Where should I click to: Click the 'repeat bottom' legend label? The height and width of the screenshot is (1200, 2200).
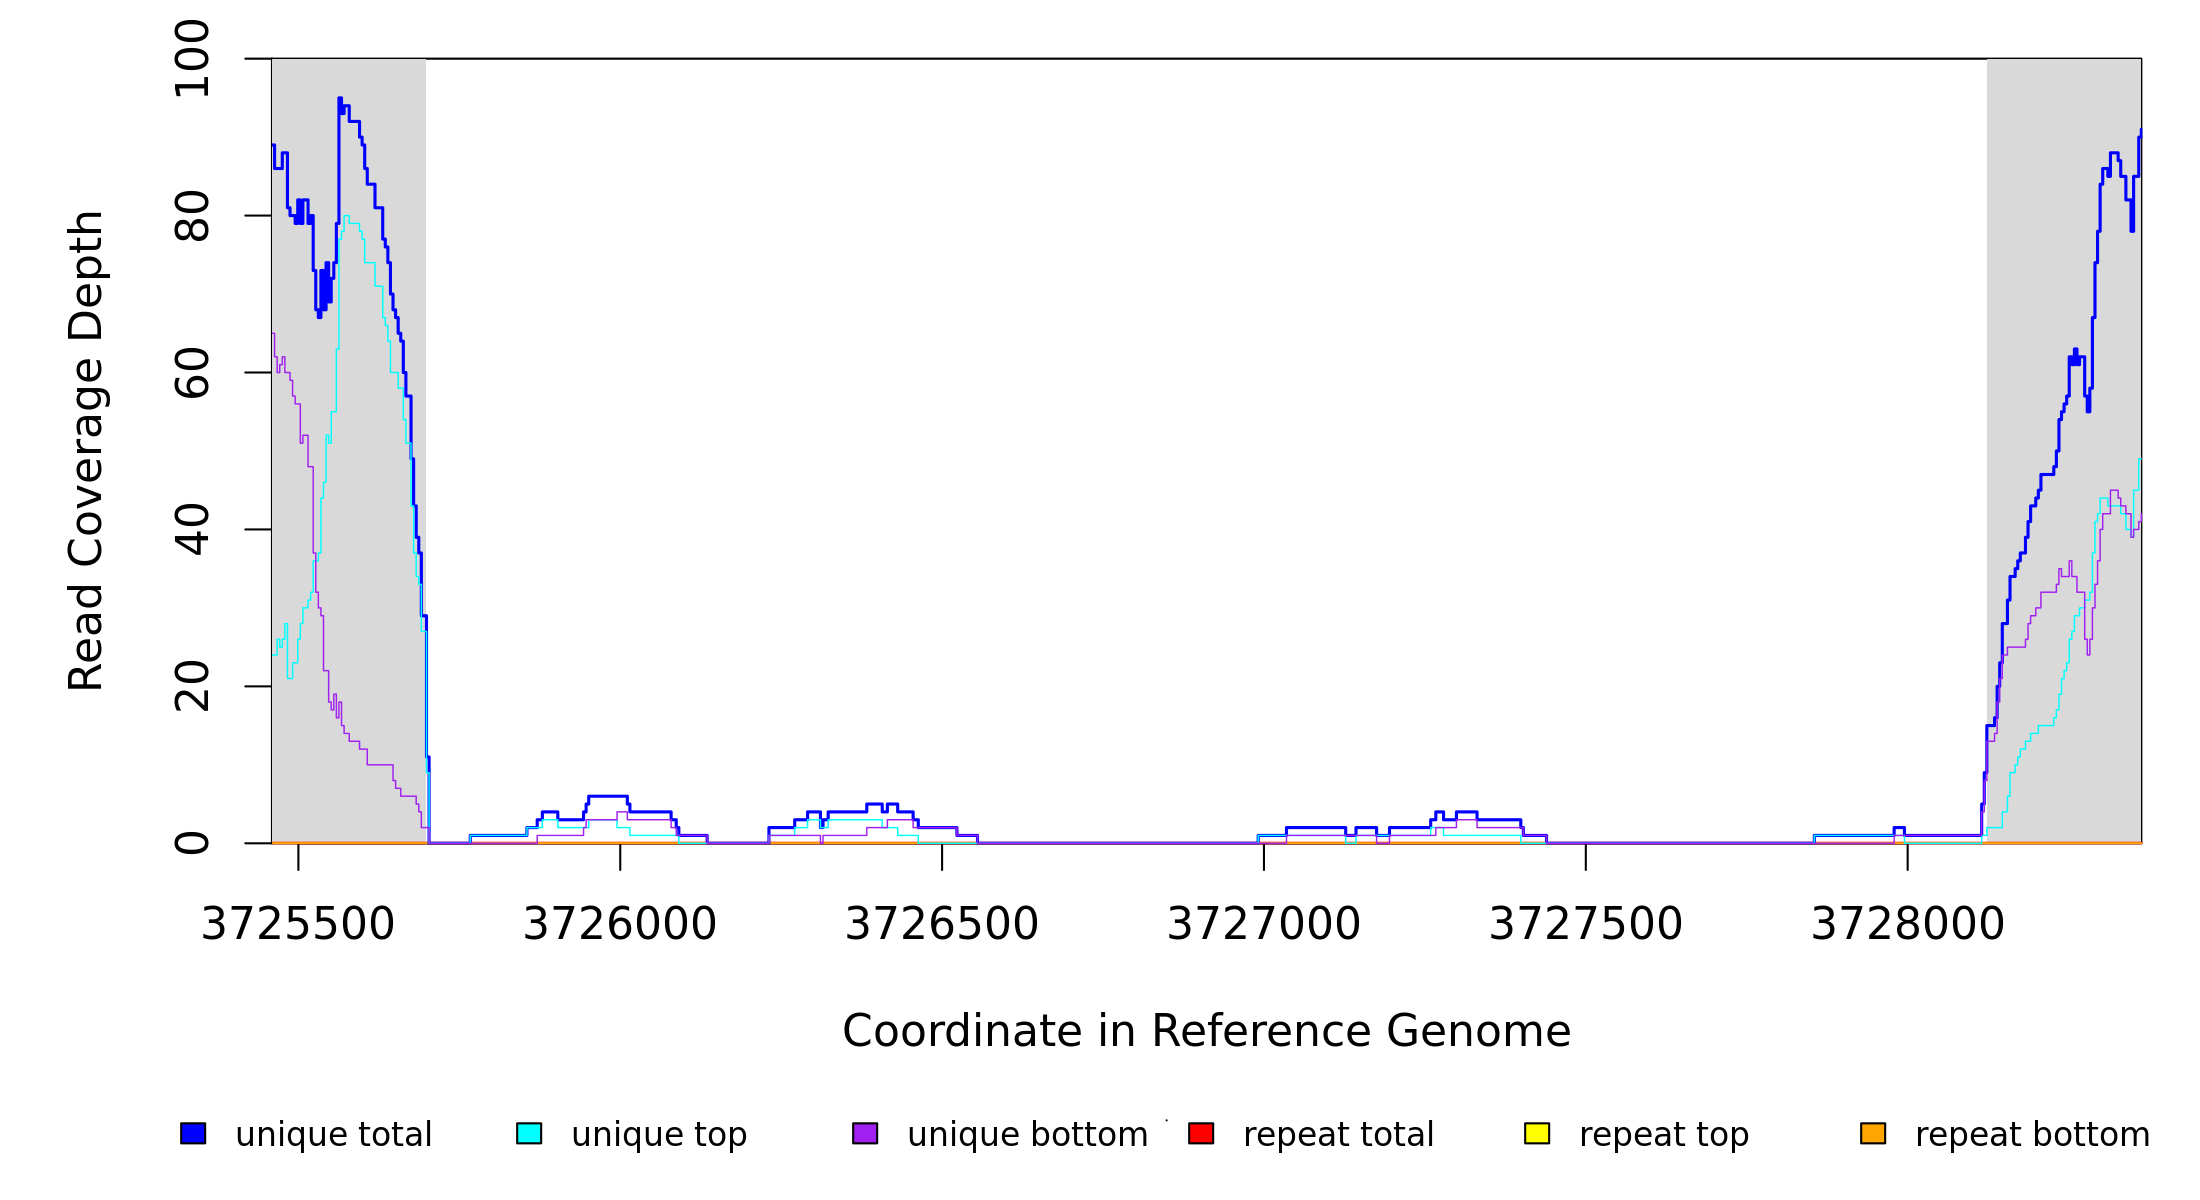point(2032,1134)
